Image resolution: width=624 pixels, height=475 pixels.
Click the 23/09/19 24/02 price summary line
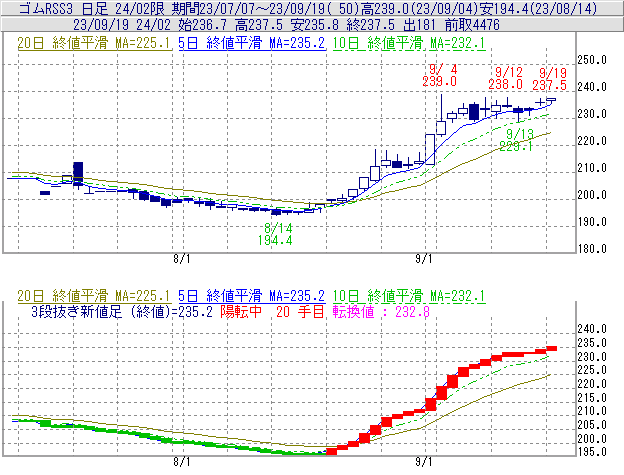click(x=286, y=25)
